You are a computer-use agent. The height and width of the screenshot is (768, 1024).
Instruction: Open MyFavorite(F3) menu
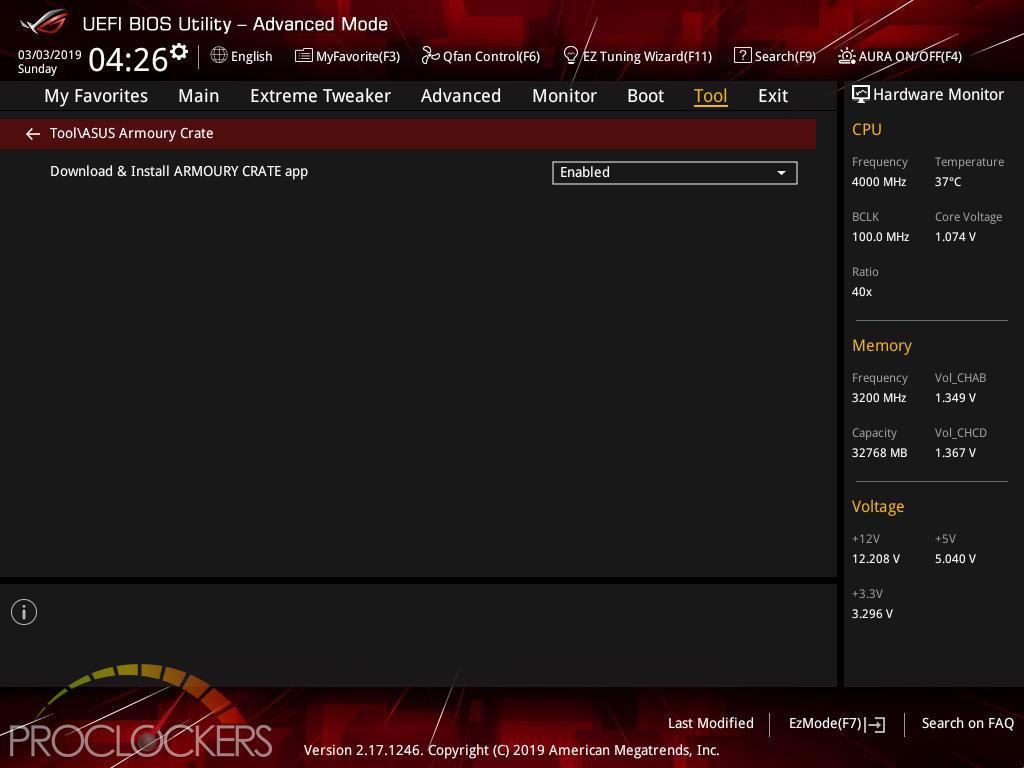[358, 56]
